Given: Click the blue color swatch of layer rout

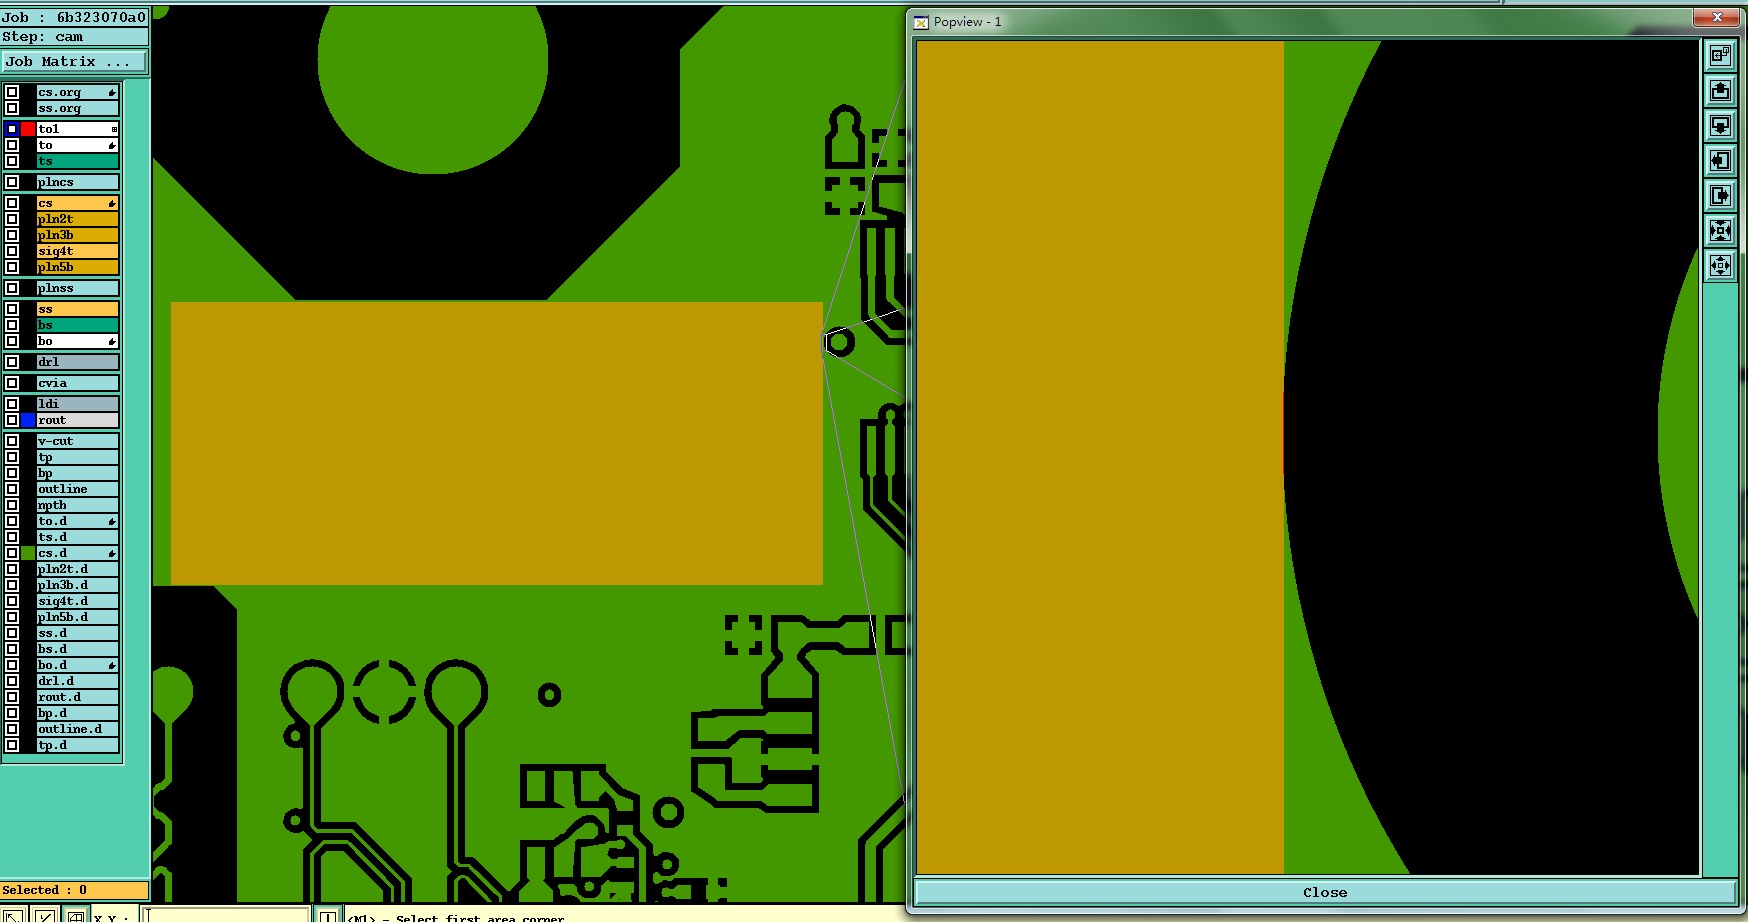Looking at the screenshot, I should [28, 420].
